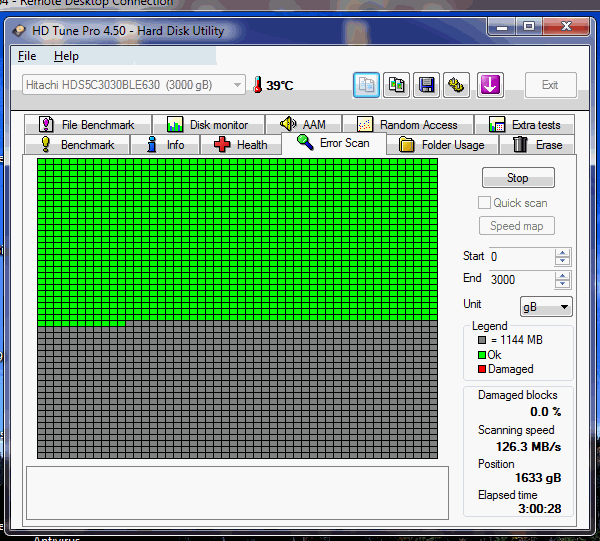
Task: Click the Speed map button
Action: click(x=517, y=226)
